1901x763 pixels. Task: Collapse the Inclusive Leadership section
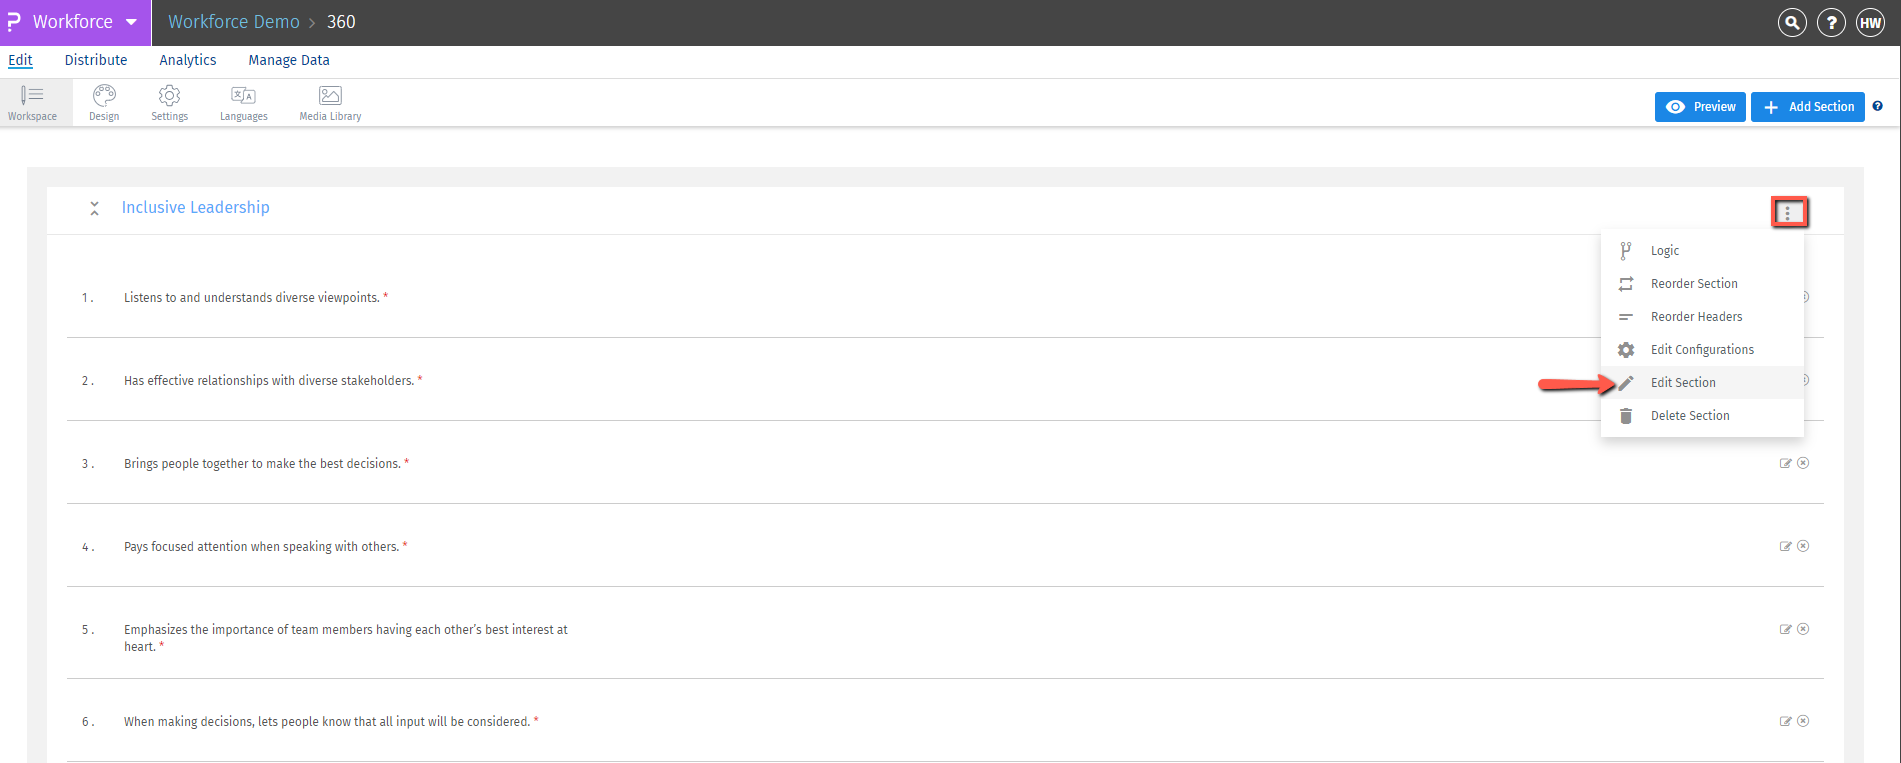point(94,207)
